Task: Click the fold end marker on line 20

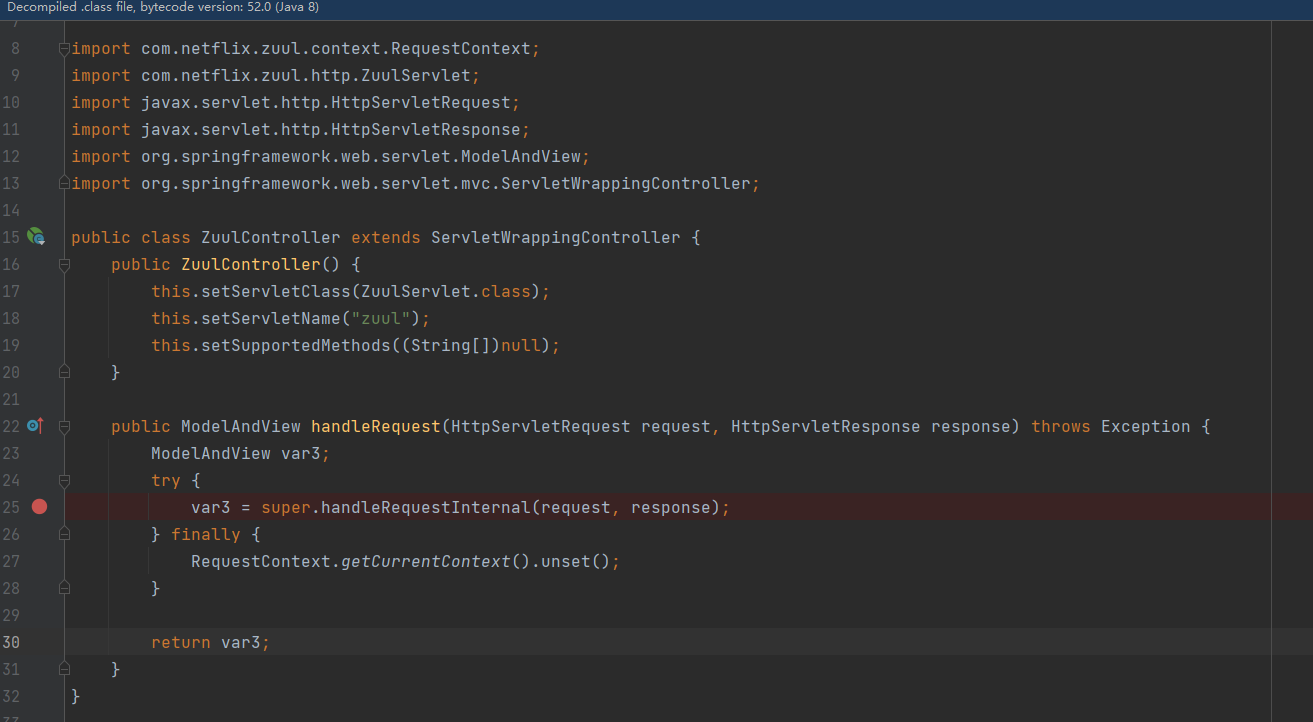Action: point(64,372)
